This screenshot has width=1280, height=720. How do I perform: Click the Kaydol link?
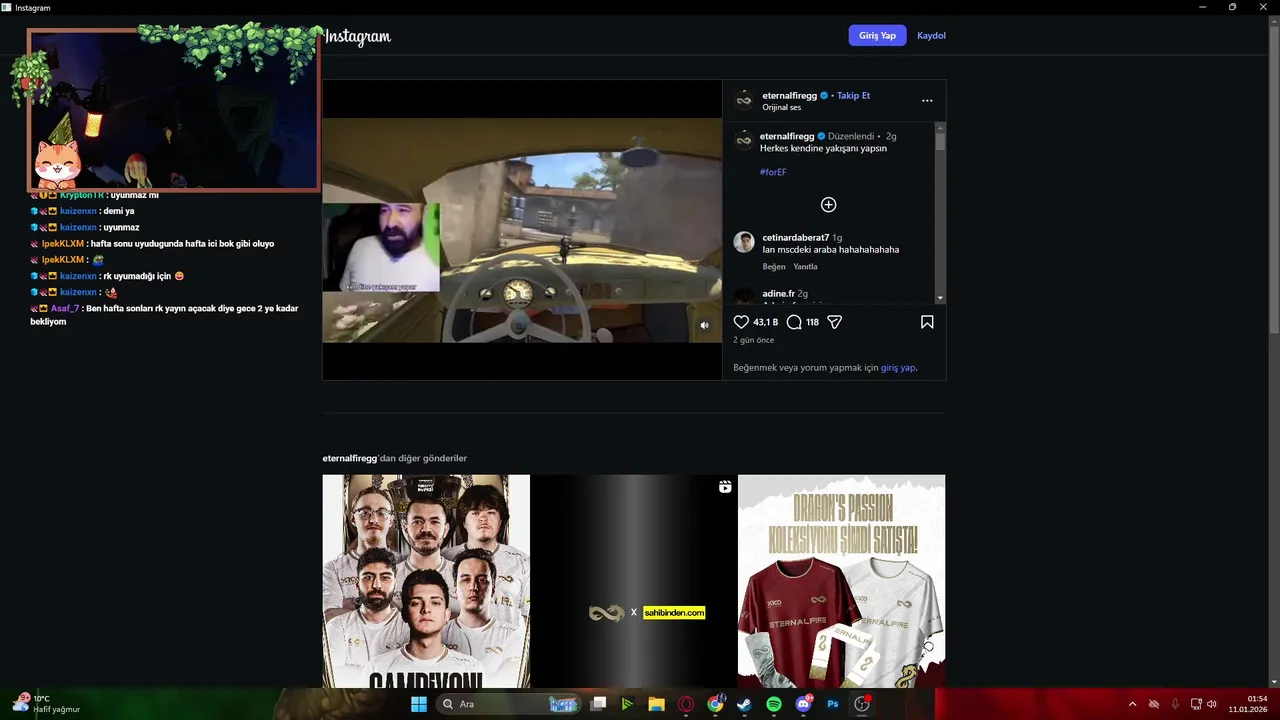(x=931, y=35)
